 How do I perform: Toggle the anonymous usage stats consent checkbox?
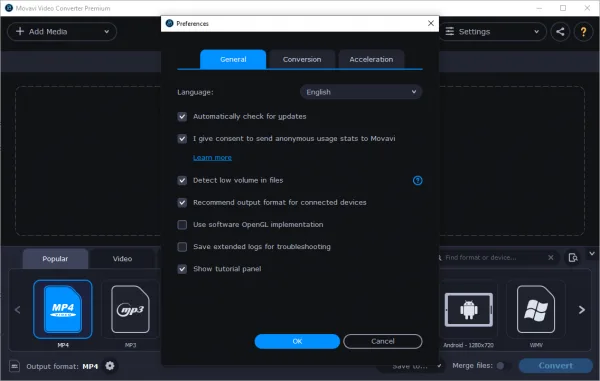tap(182, 138)
